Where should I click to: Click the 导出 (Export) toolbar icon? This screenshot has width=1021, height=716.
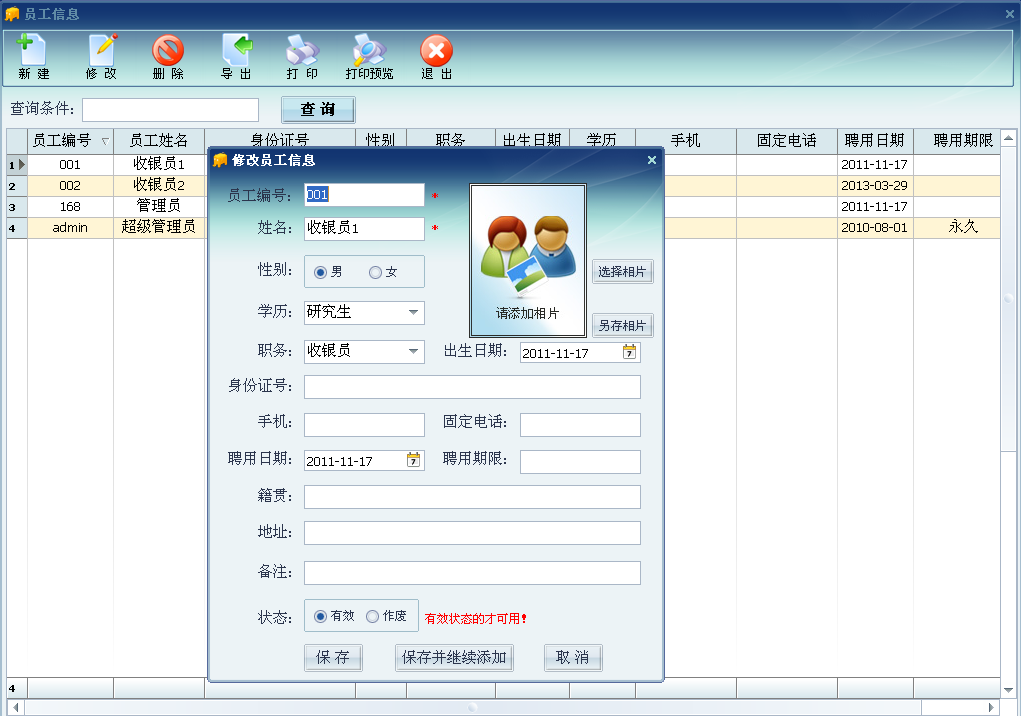(236, 56)
